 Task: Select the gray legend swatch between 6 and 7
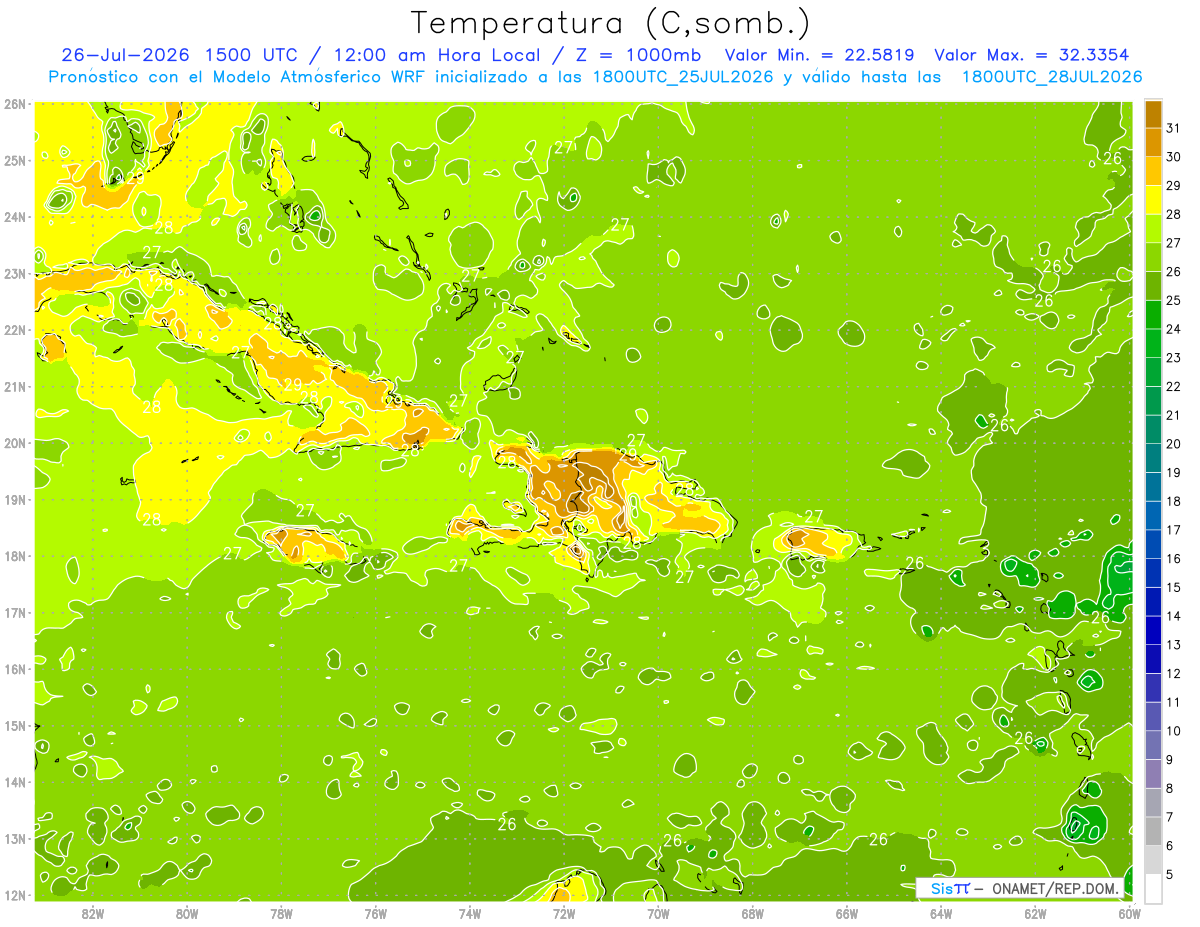[1153, 831]
